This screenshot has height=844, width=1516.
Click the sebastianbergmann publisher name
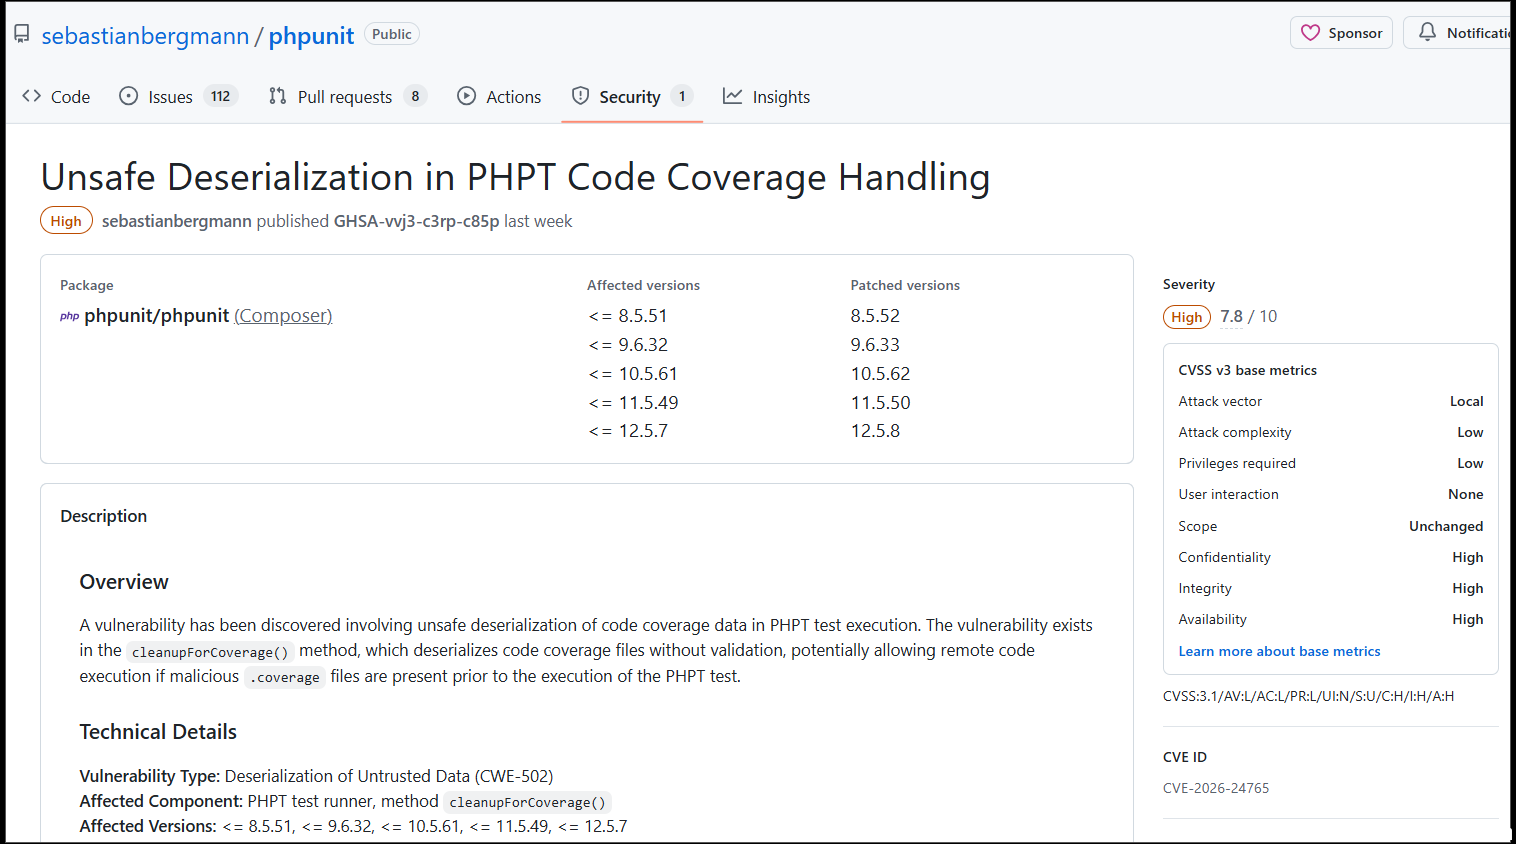pyautogui.click(x=177, y=221)
